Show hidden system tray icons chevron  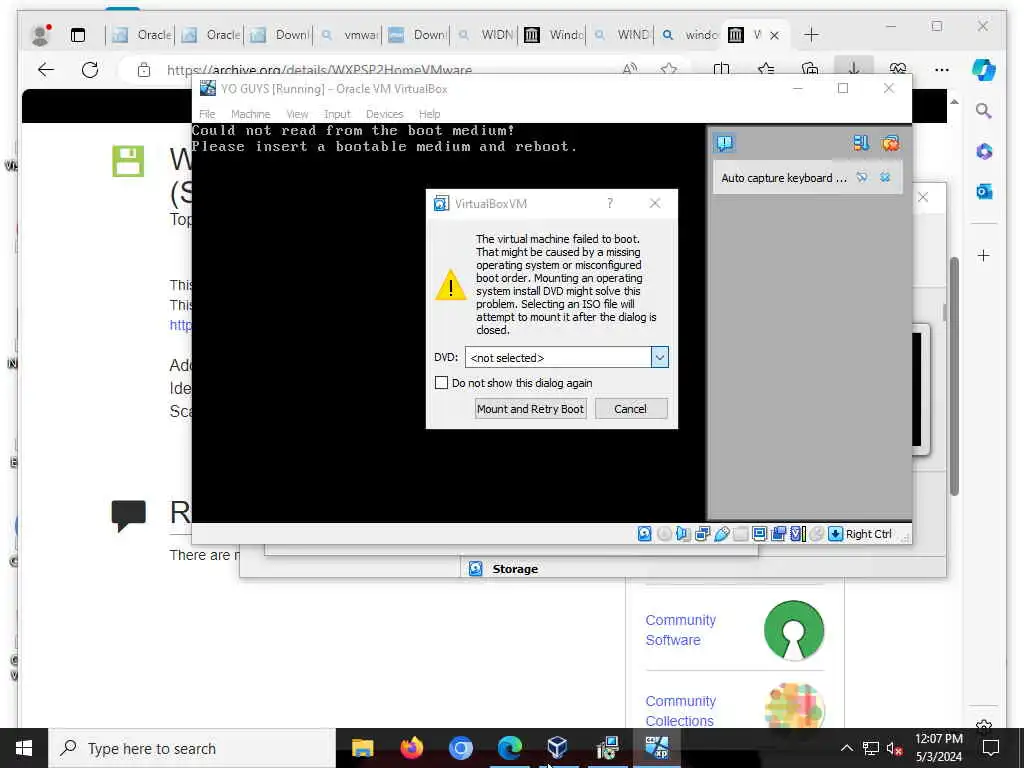coord(846,748)
